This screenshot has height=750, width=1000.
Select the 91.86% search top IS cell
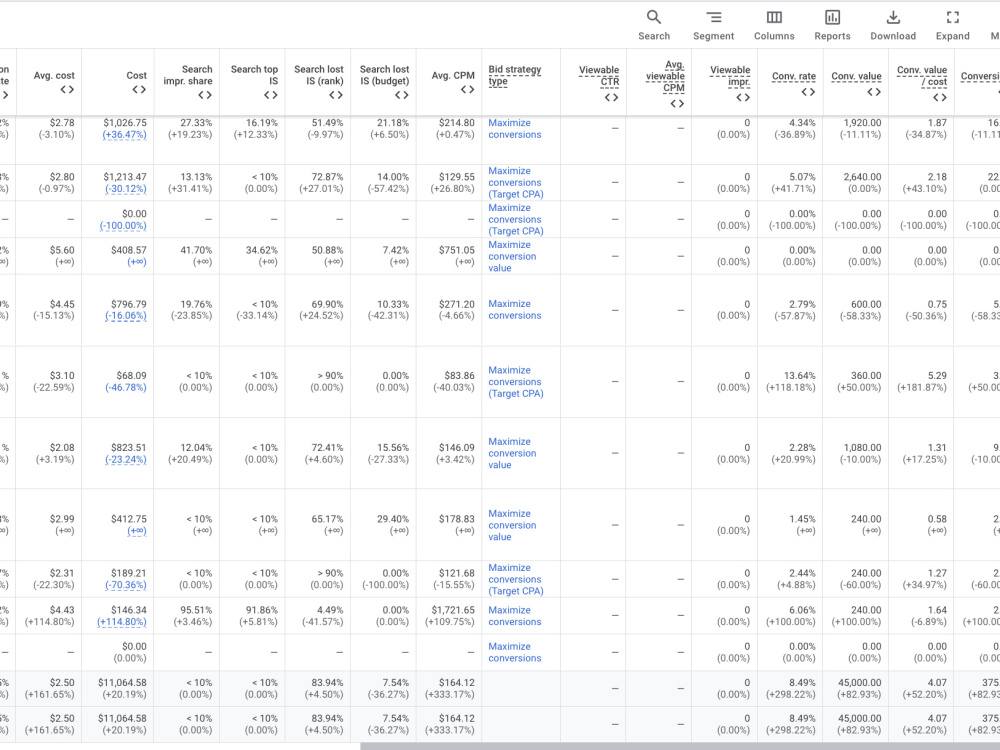click(252, 615)
